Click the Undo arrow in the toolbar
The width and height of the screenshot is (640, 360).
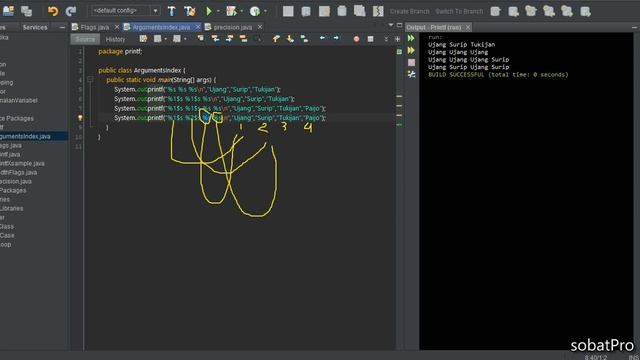(x=53, y=11)
